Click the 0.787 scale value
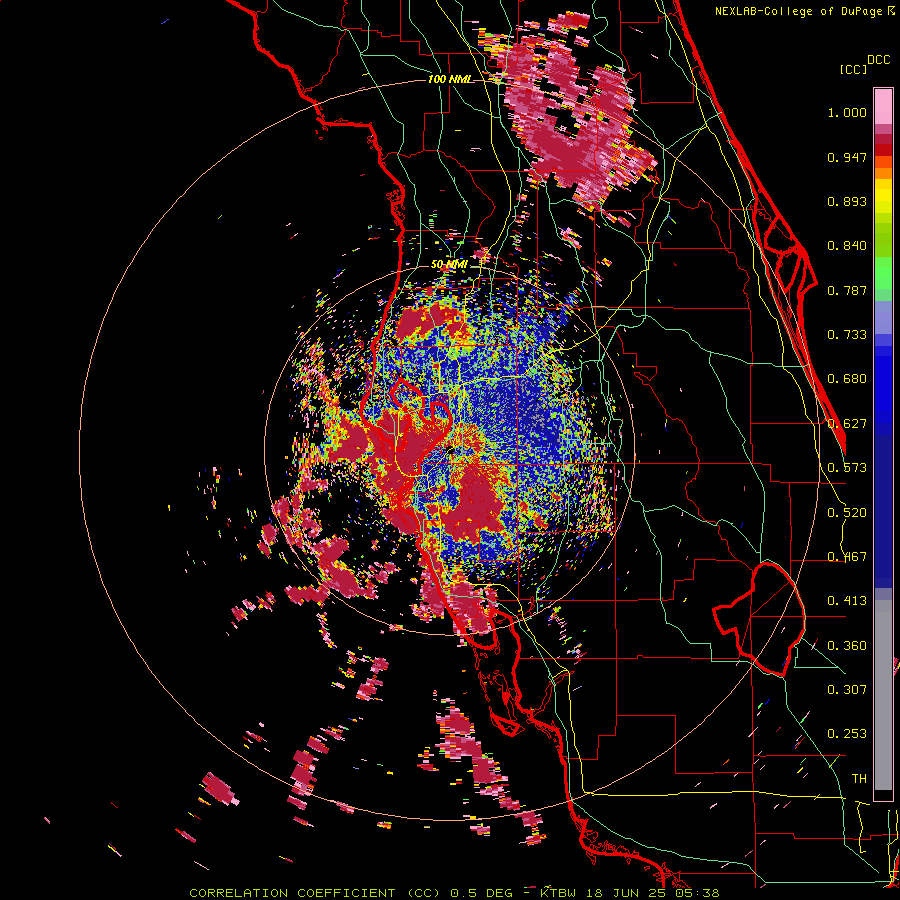This screenshot has width=900, height=900. pos(847,290)
